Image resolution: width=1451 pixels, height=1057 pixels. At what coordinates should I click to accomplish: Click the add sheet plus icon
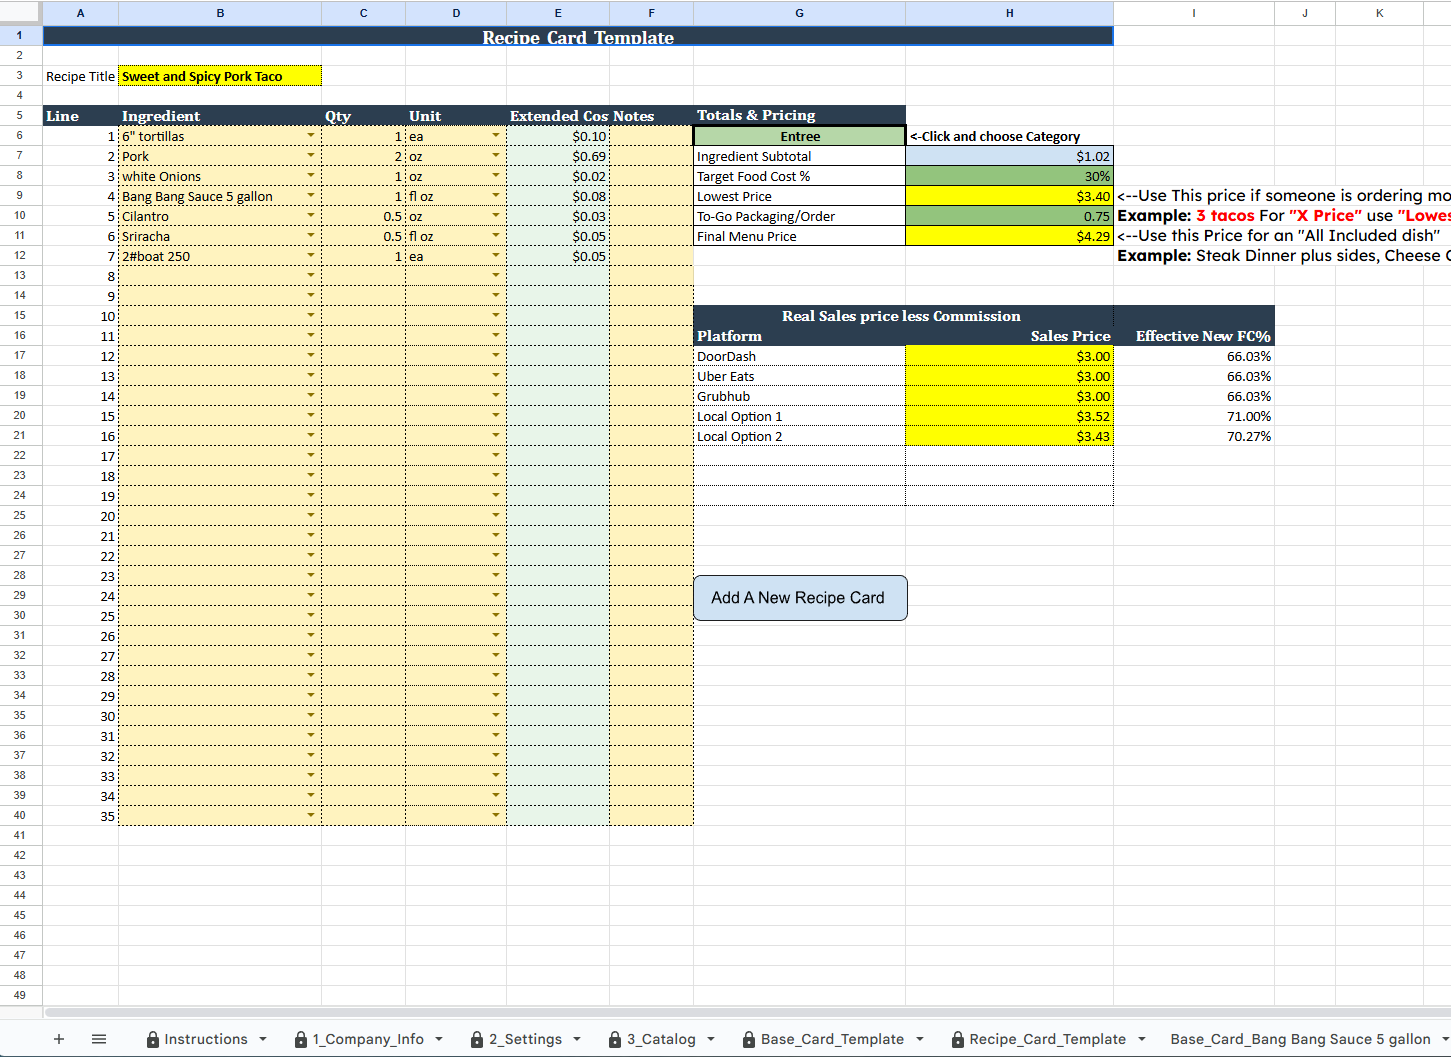pyautogui.click(x=58, y=1039)
